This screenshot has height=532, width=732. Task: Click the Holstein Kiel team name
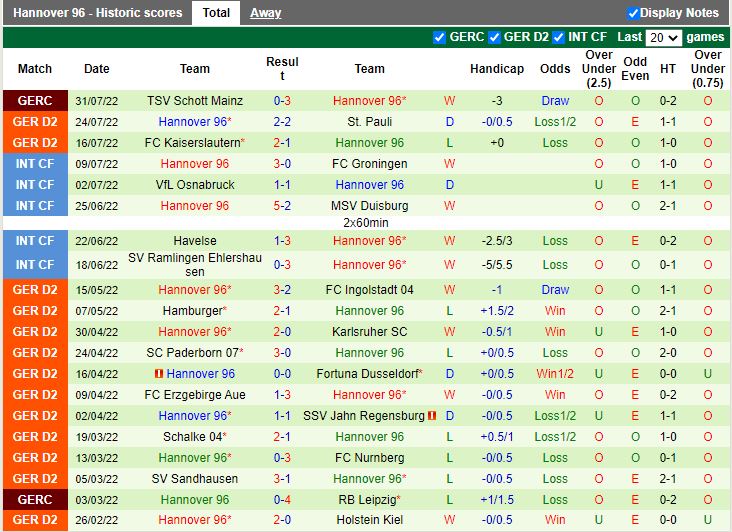(369, 520)
